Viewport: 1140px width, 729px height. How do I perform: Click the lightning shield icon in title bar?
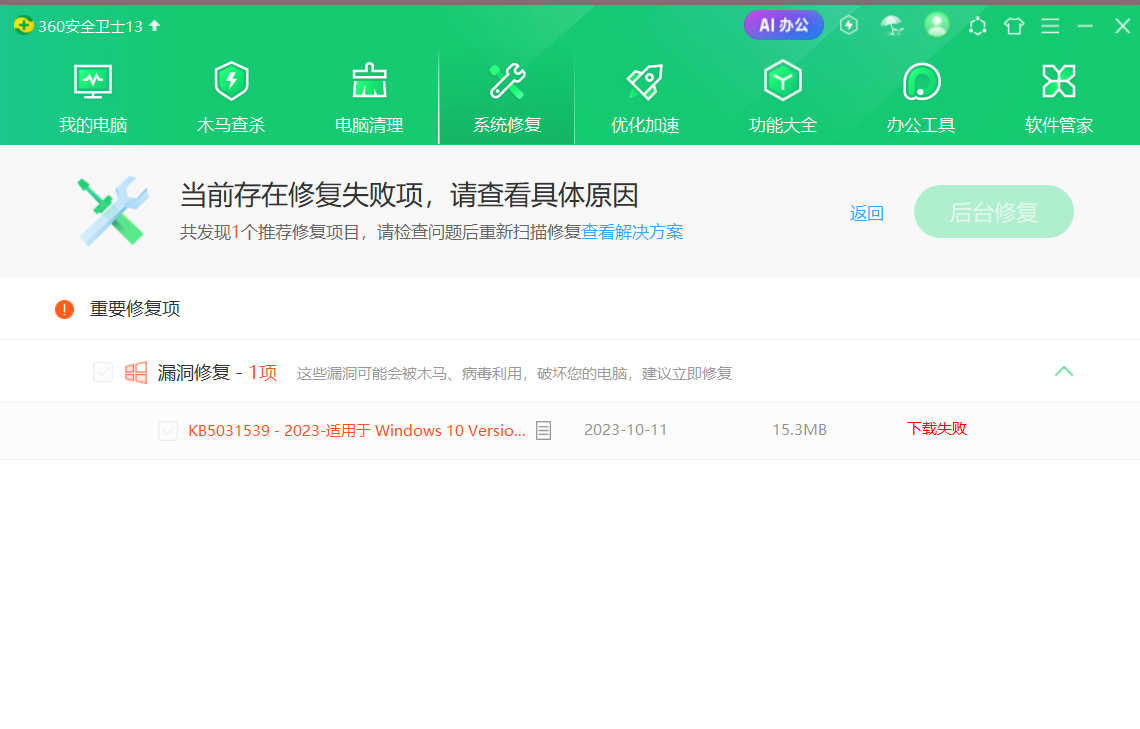(848, 25)
